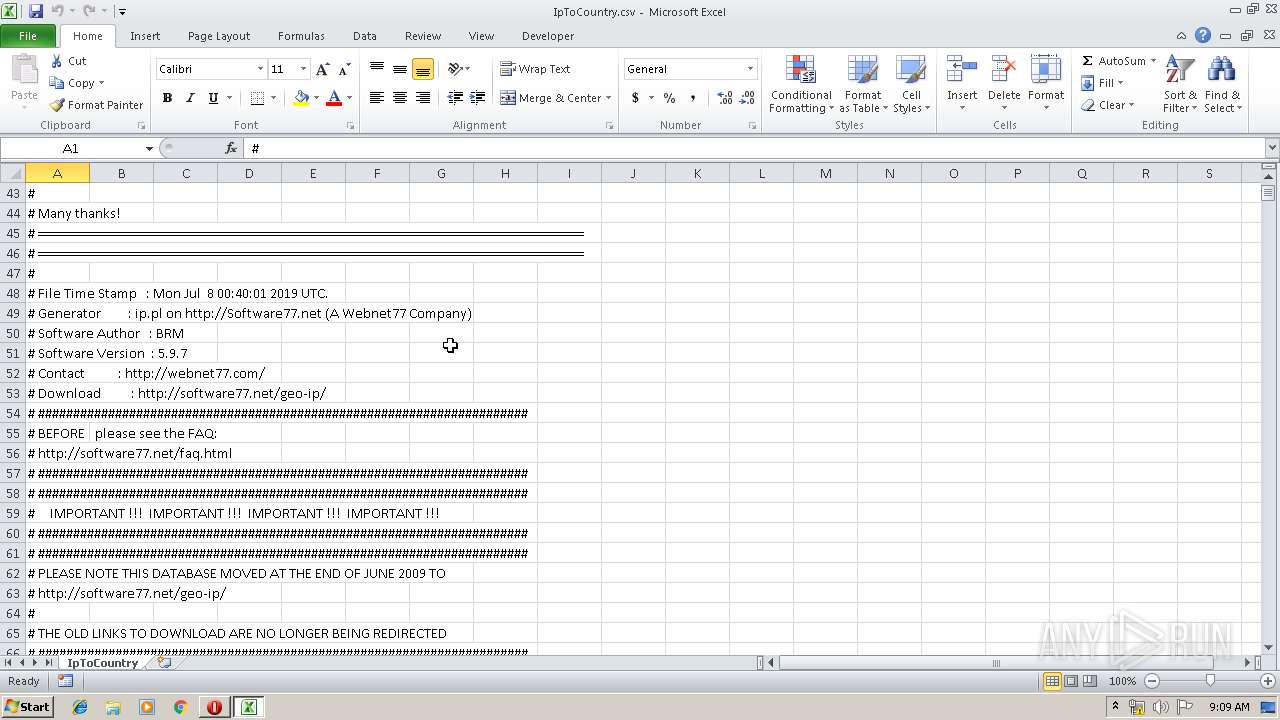Toggle Wrap Text option
Image resolution: width=1280 pixels, height=720 pixels.
[535, 69]
